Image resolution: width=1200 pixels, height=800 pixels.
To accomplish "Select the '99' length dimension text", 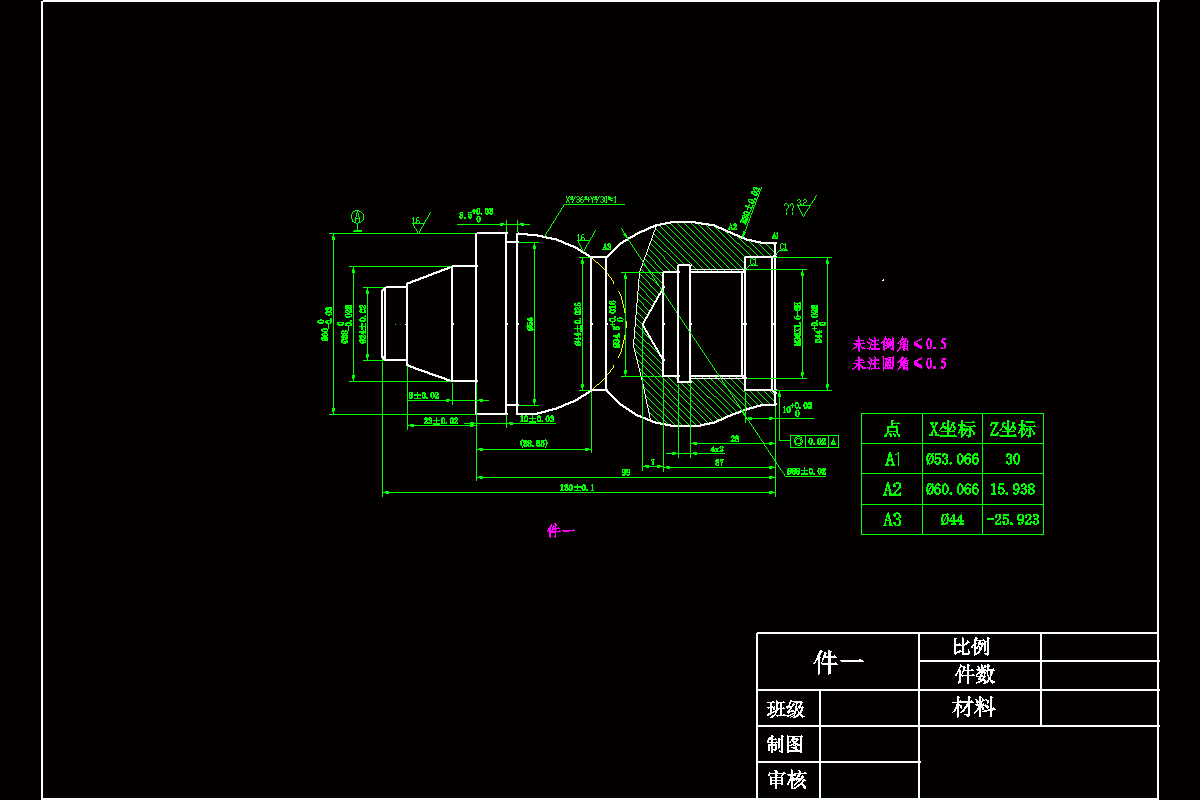I will point(625,472).
